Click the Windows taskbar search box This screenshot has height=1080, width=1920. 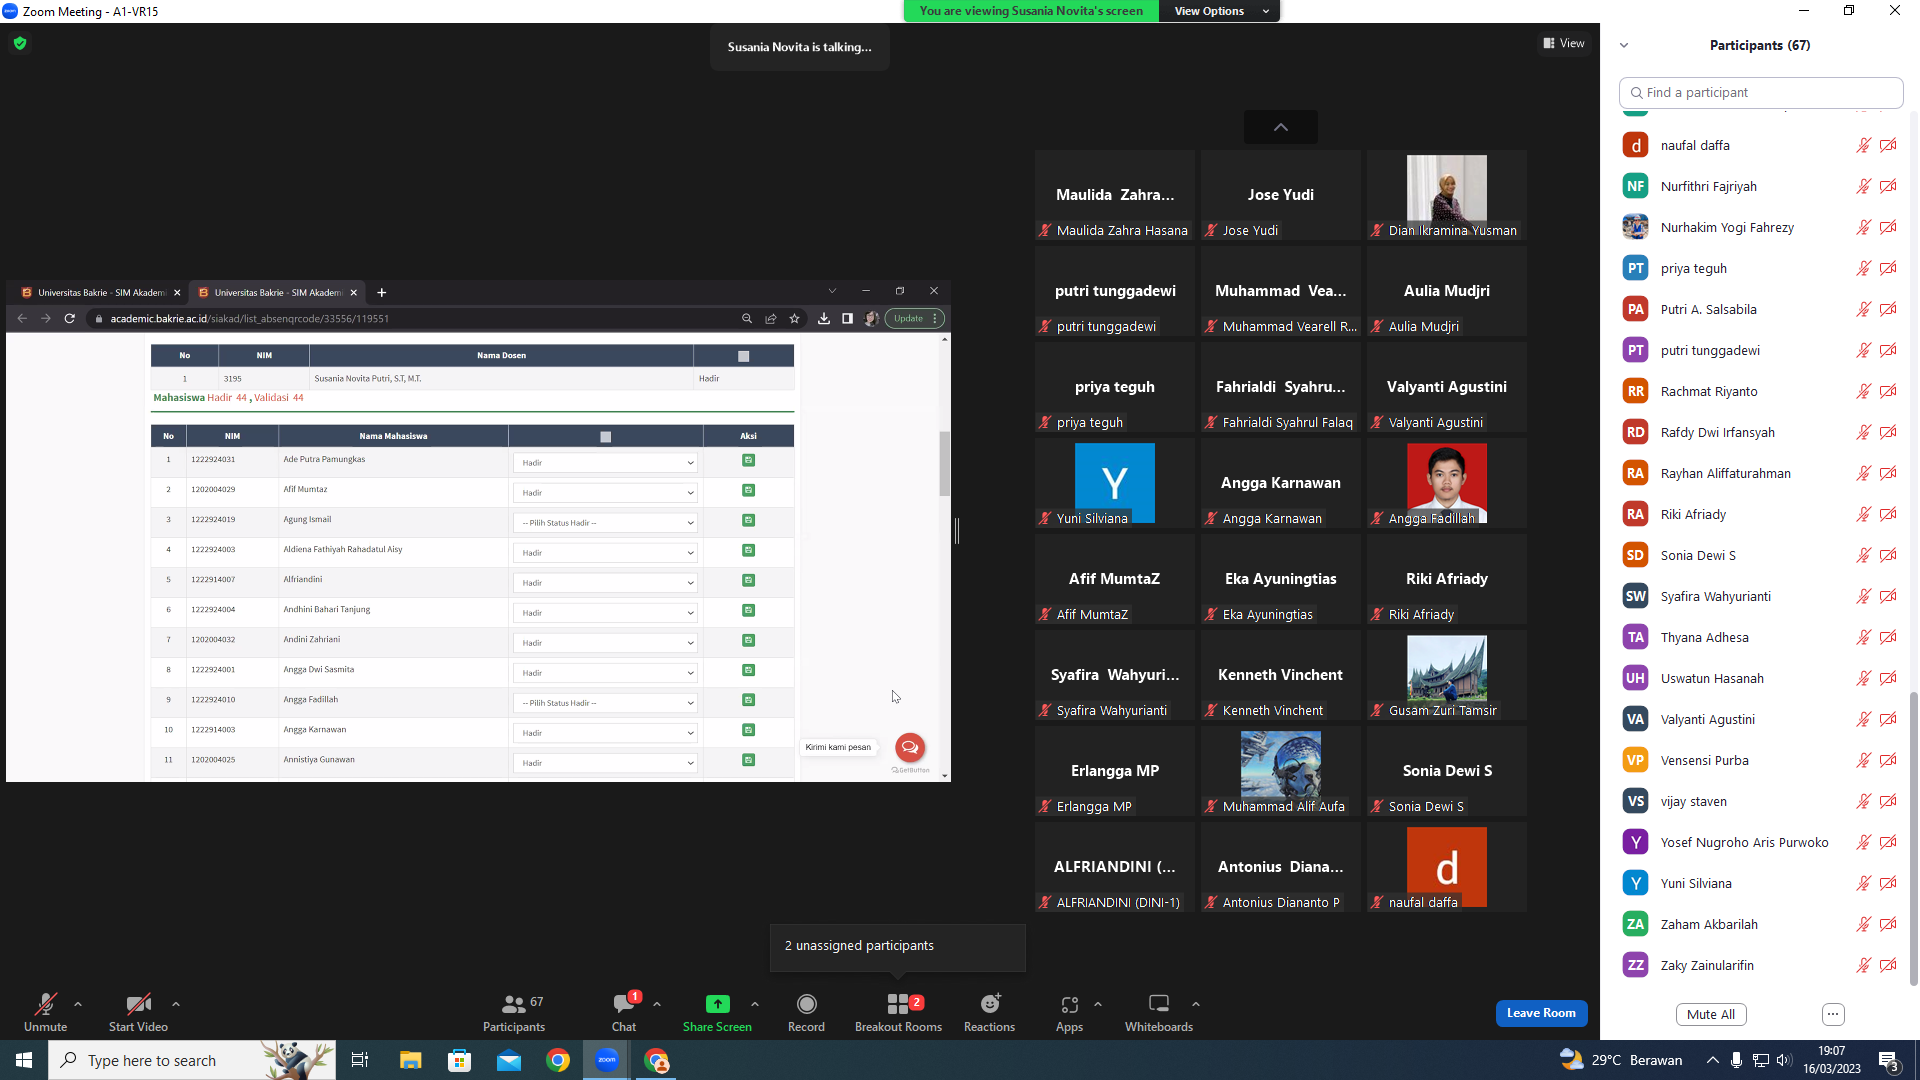(x=190, y=1060)
